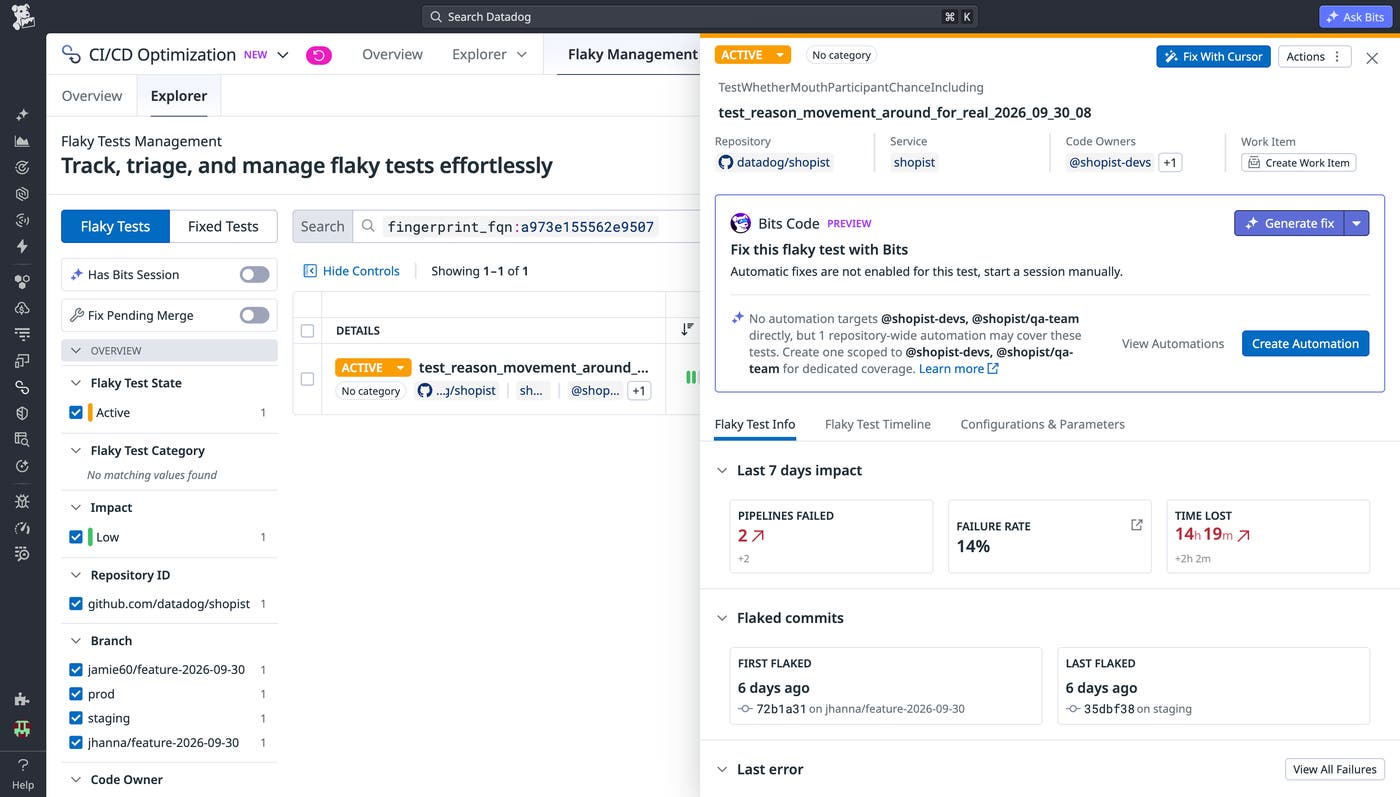Open the Flaky Management nav tab
The width and height of the screenshot is (1400, 797).
coord(632,54)
